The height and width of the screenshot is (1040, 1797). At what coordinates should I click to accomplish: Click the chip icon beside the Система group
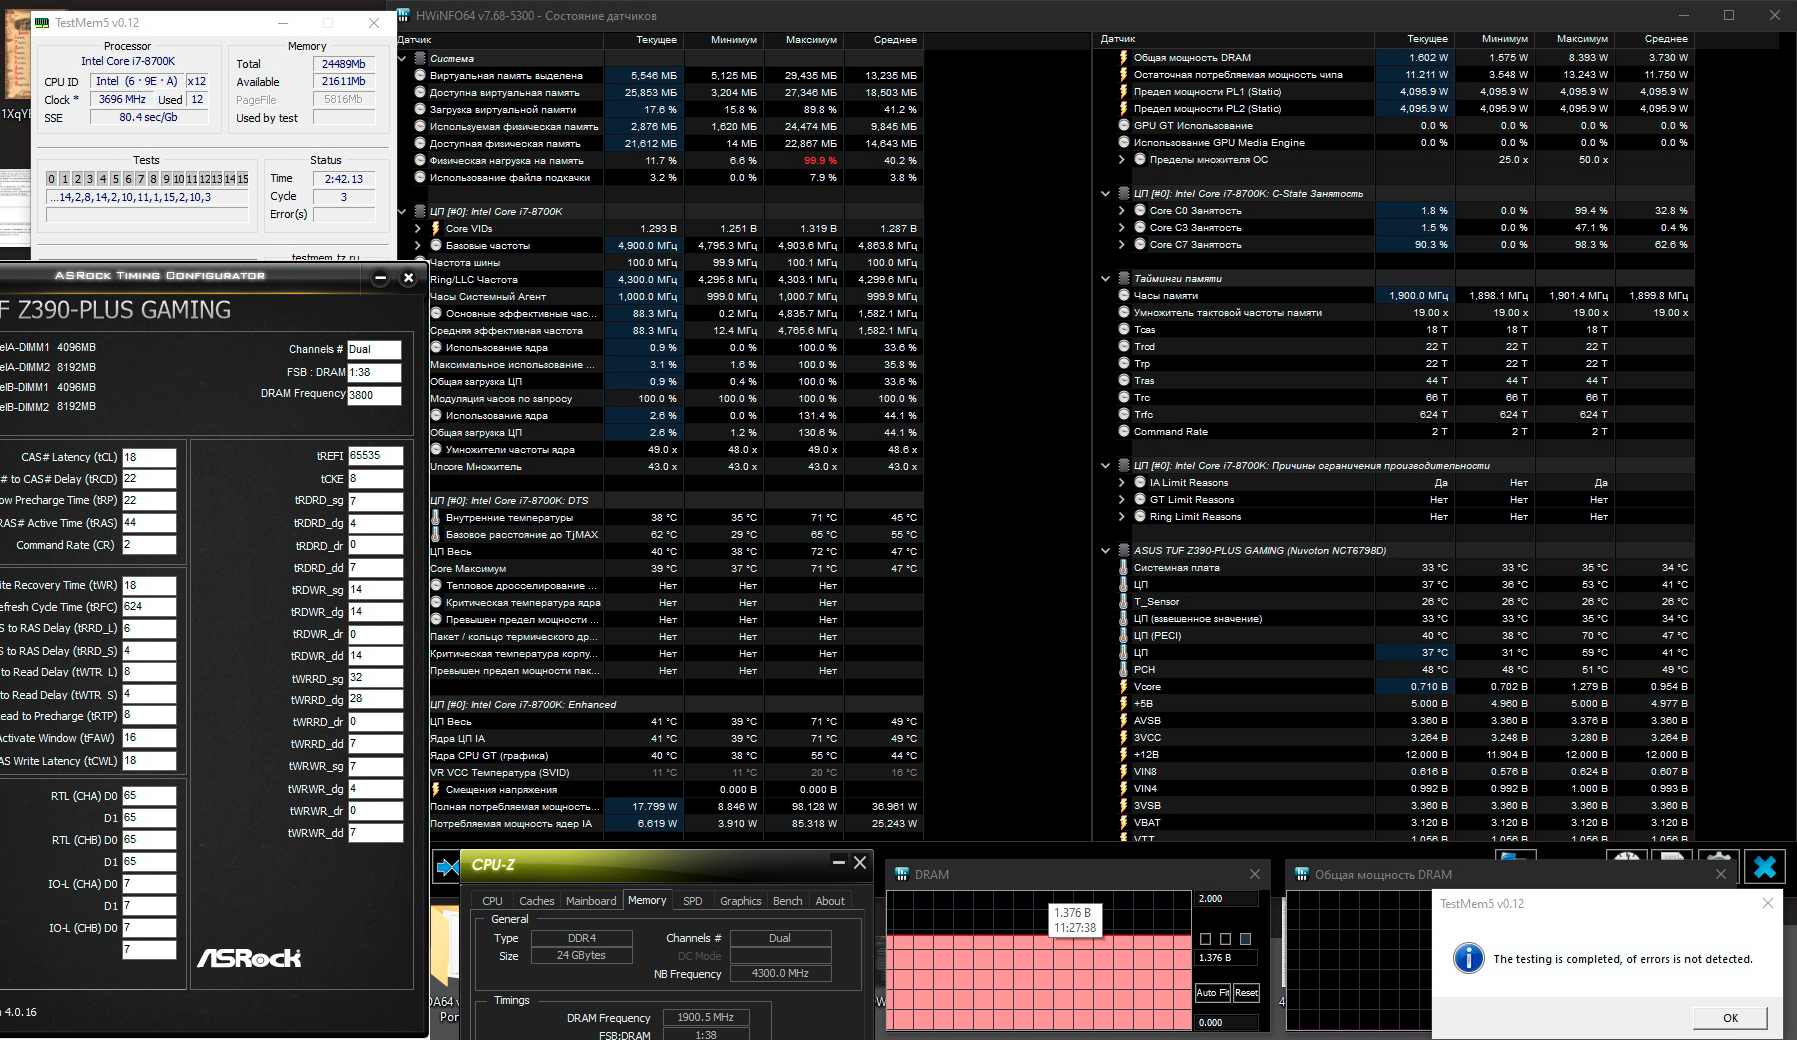click(x=419, y=58)
